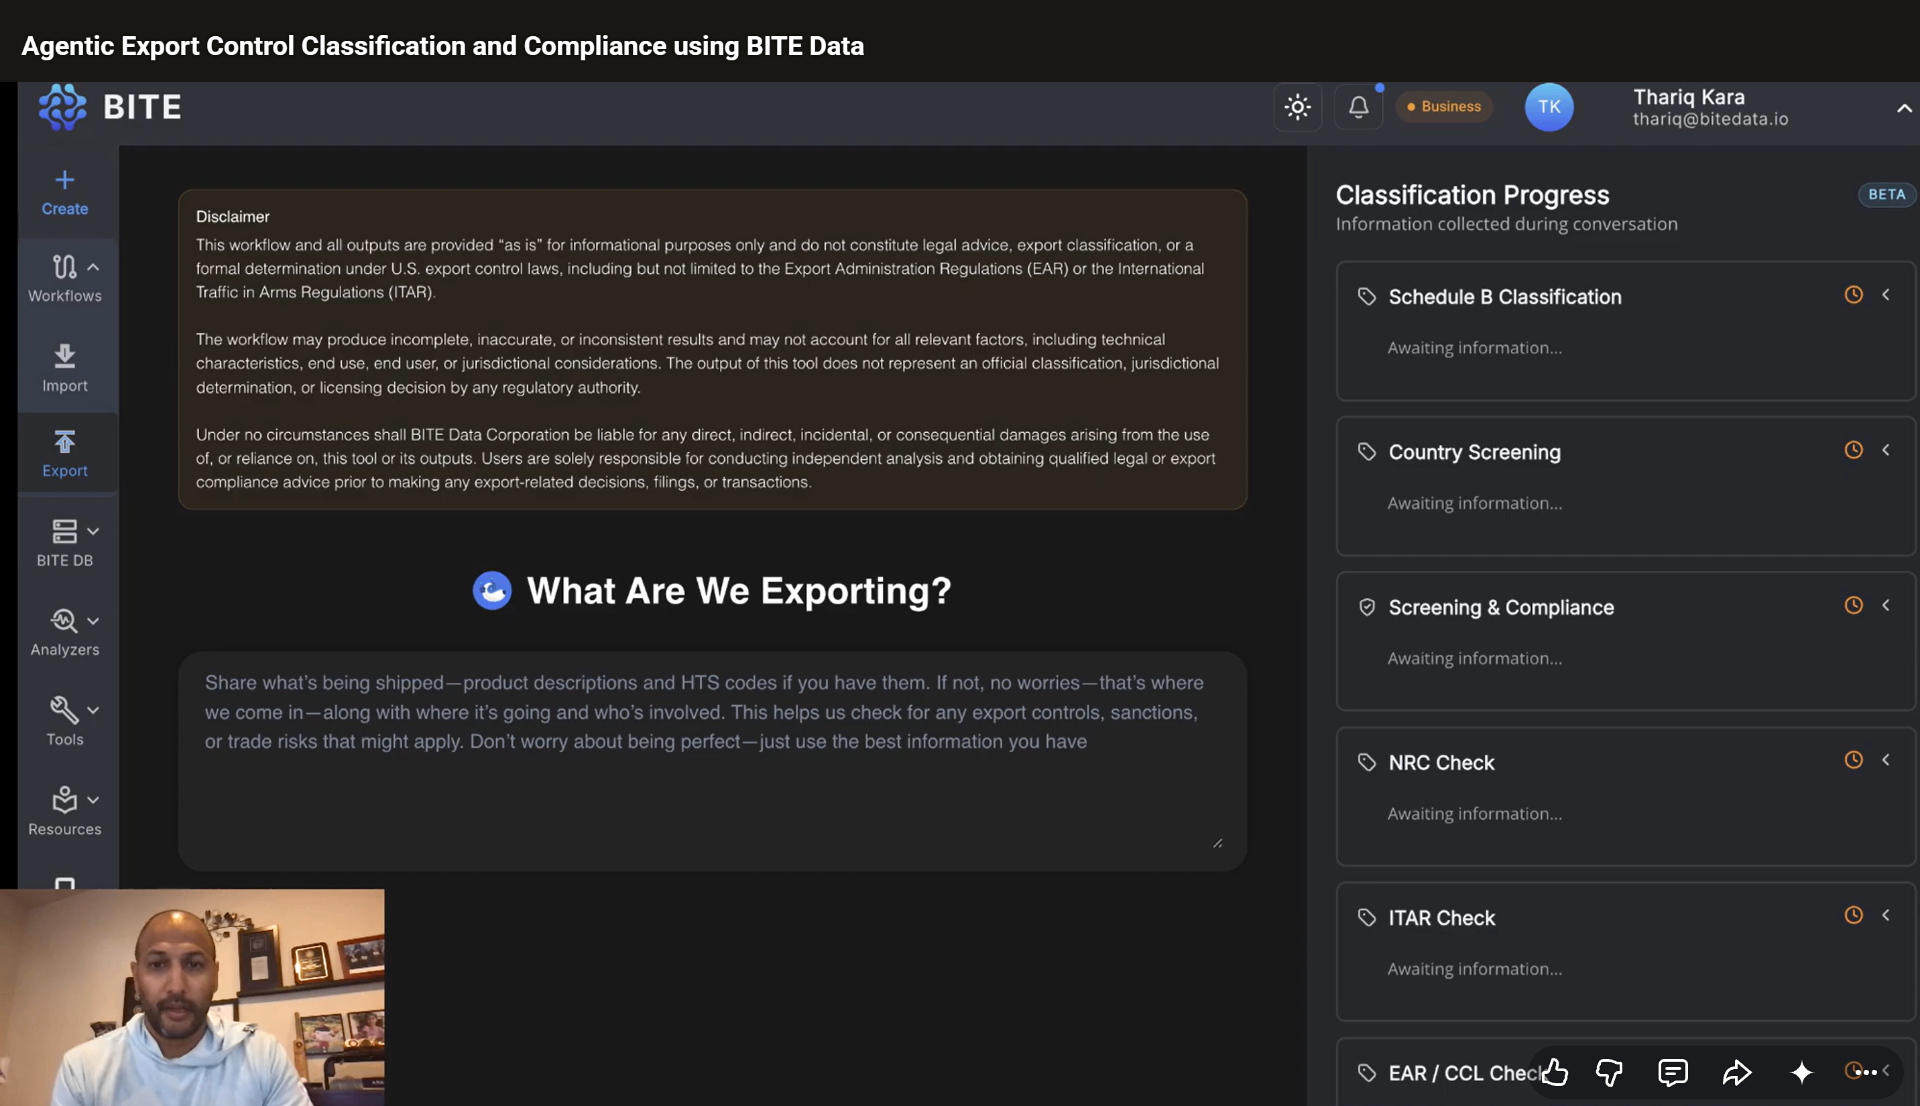Expand the Country Screening card chevron

tap(1886, 450)
